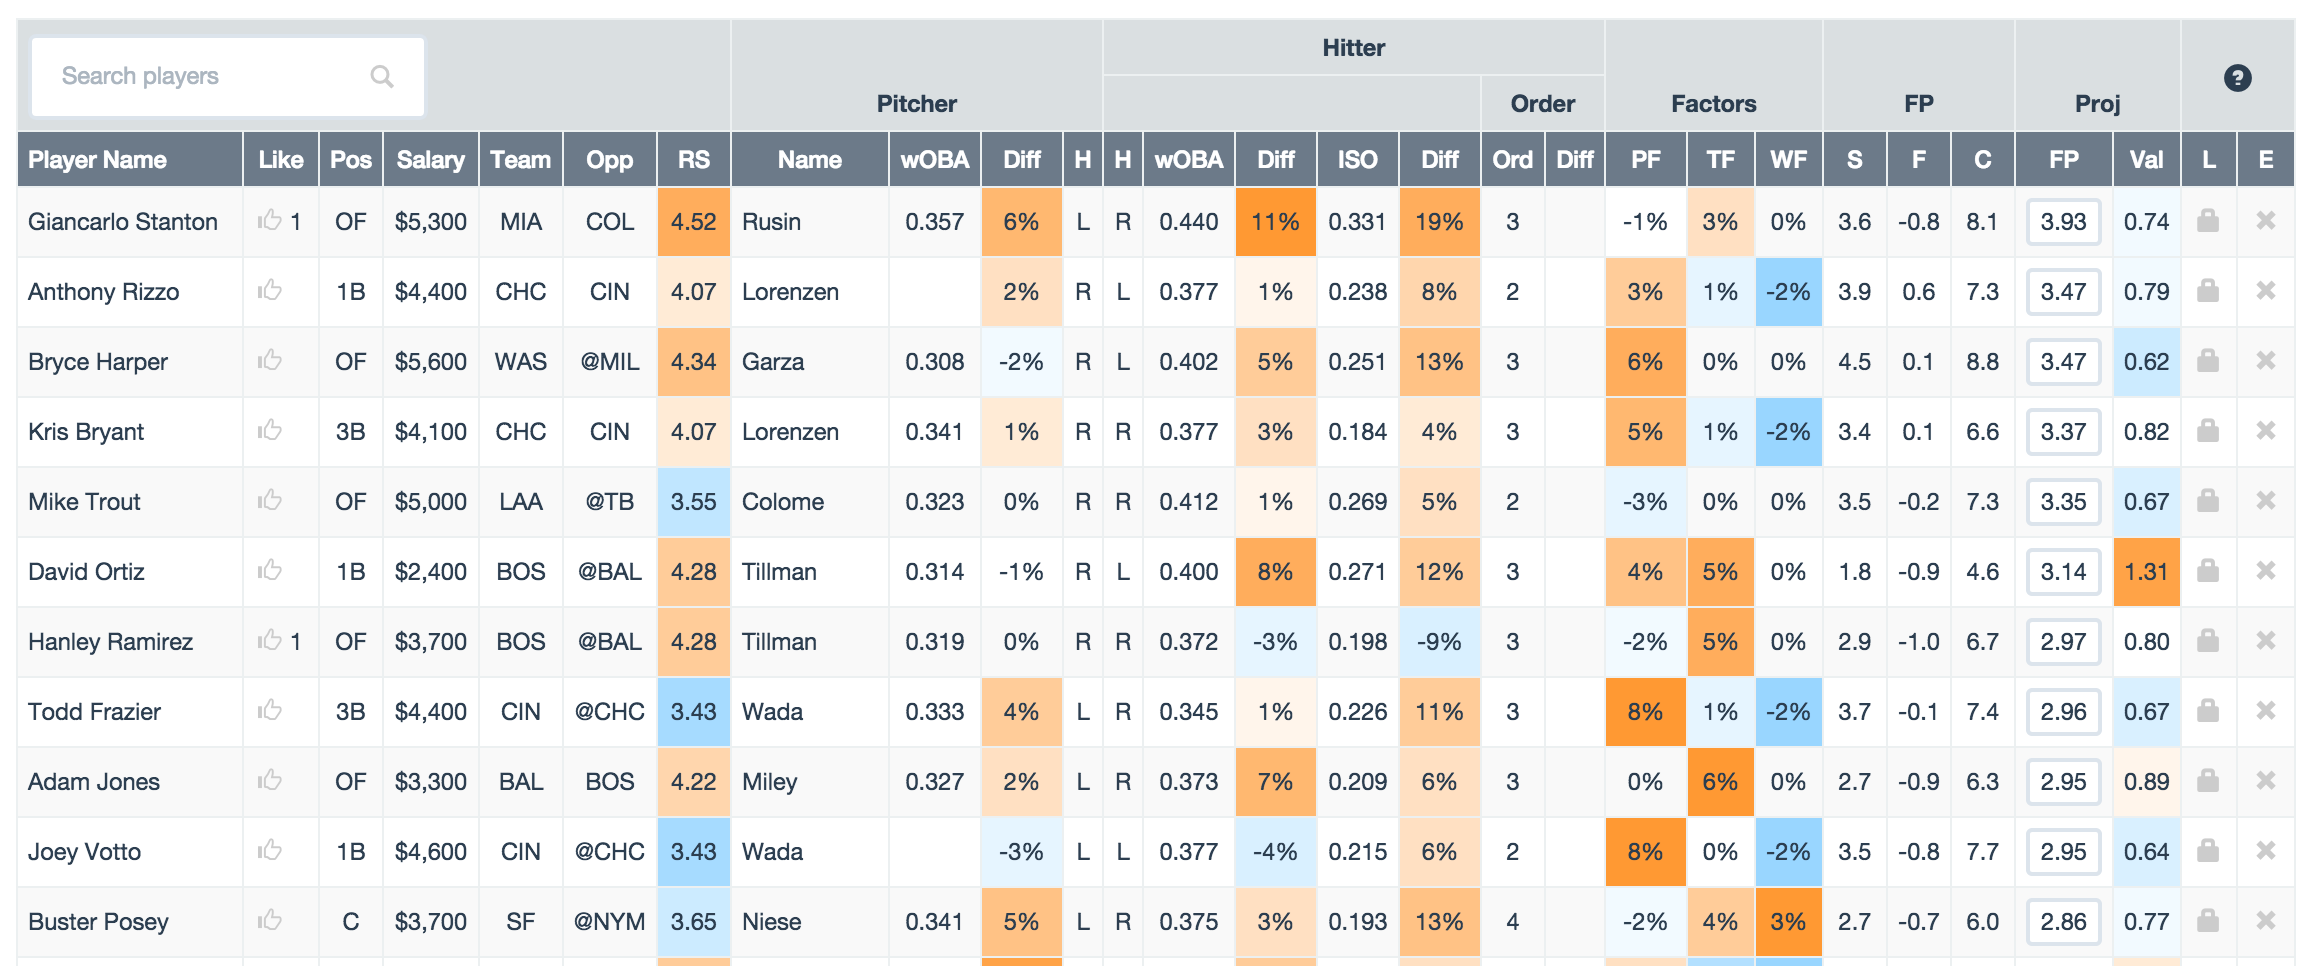The height and width of the screenshot is (966, 2312).
Task: Click thumbs-up icon for Mike Trout
Action: [270, 501]
